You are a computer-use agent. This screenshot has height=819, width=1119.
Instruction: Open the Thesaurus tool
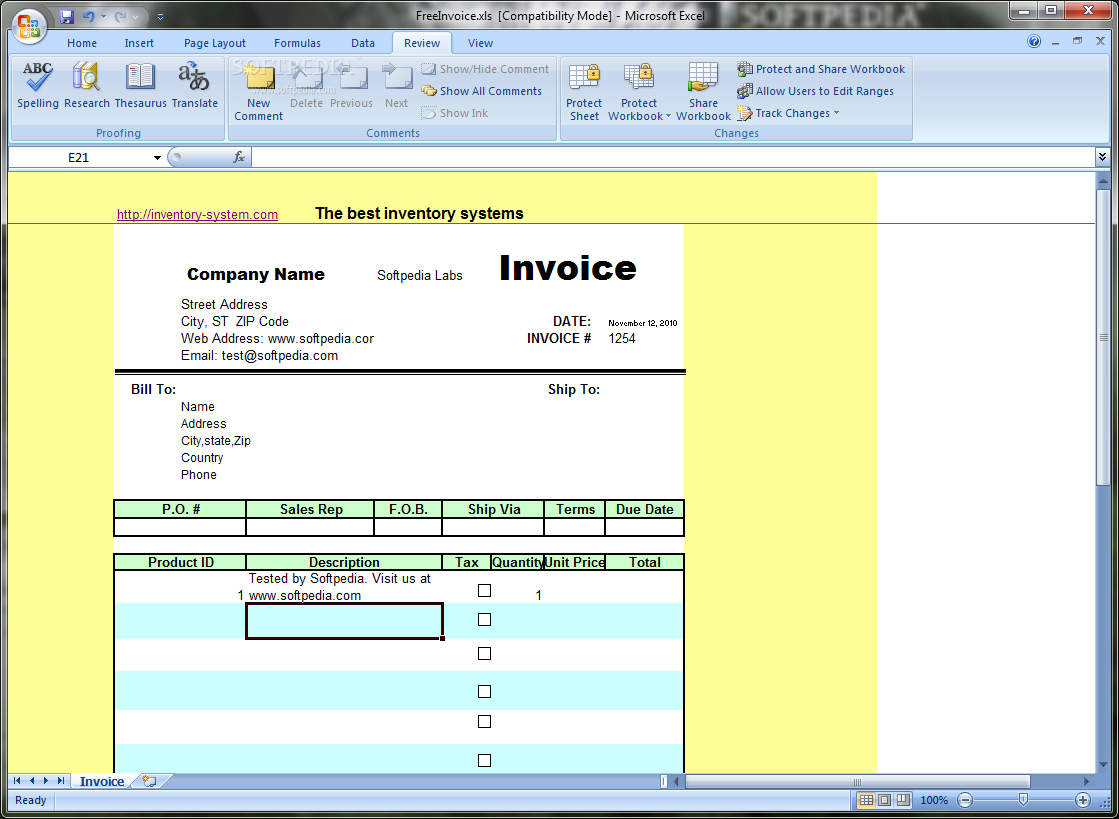point(141,85)
